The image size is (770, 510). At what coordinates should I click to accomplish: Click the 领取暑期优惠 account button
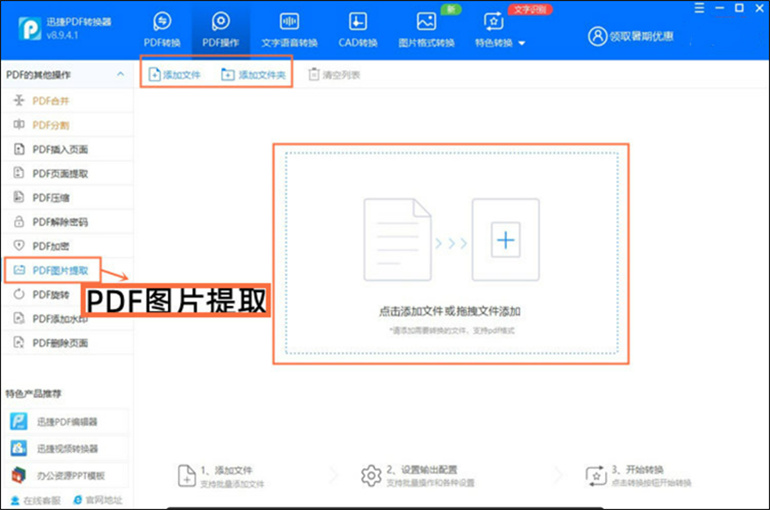pos(631,36)
